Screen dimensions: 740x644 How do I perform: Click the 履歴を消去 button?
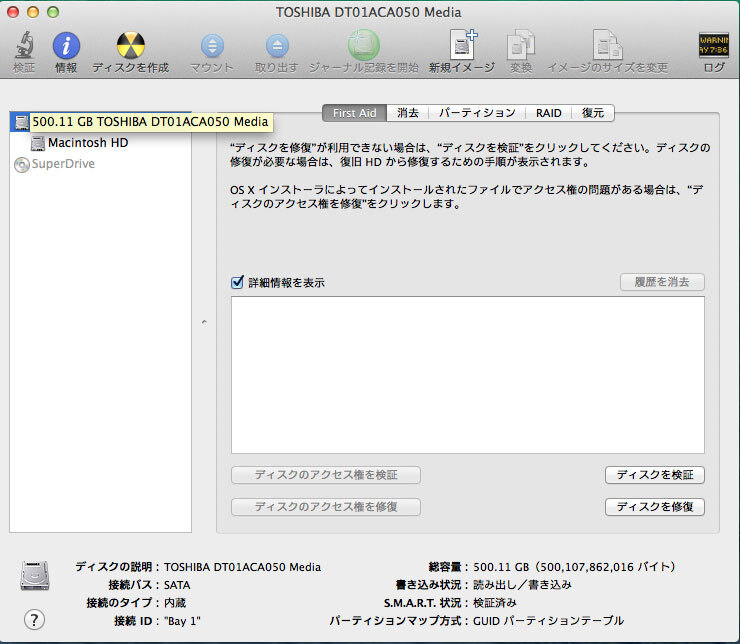coord(662,282)
